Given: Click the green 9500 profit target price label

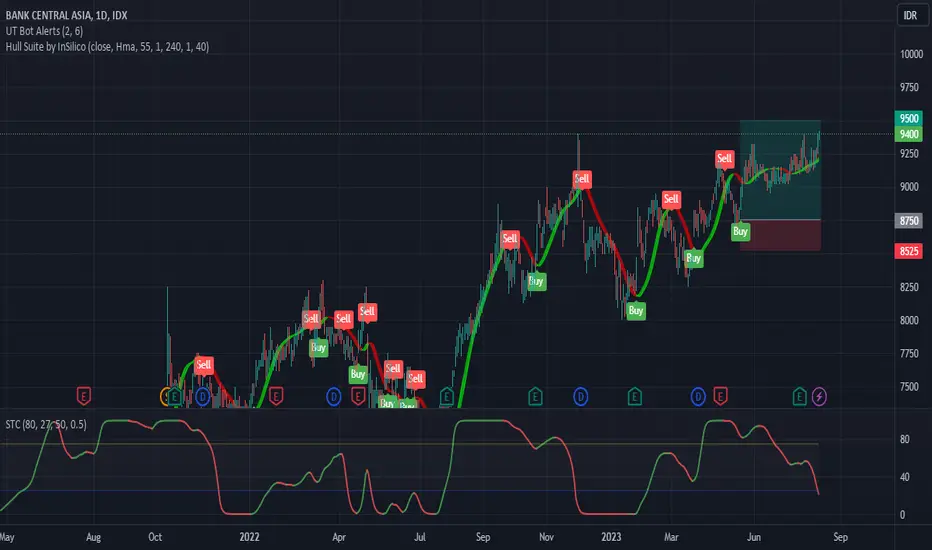Looking at the screenshot, I should 909,118.
